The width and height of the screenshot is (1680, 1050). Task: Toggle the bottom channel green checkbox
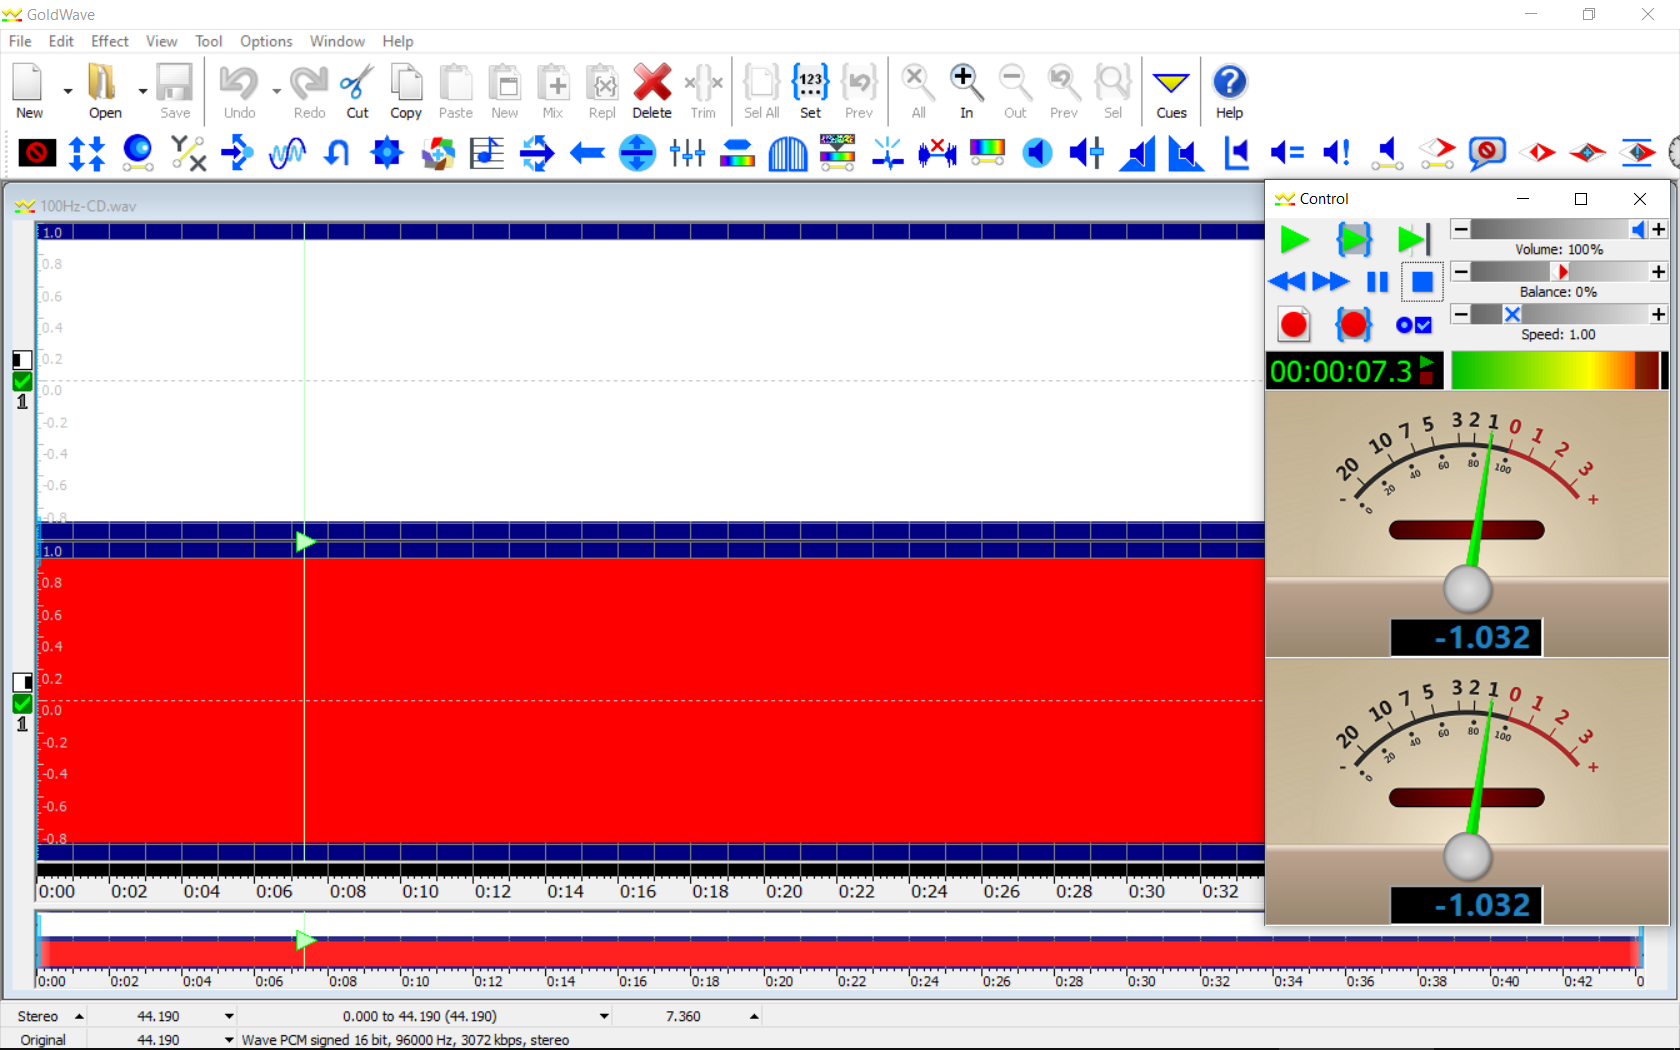22,704
